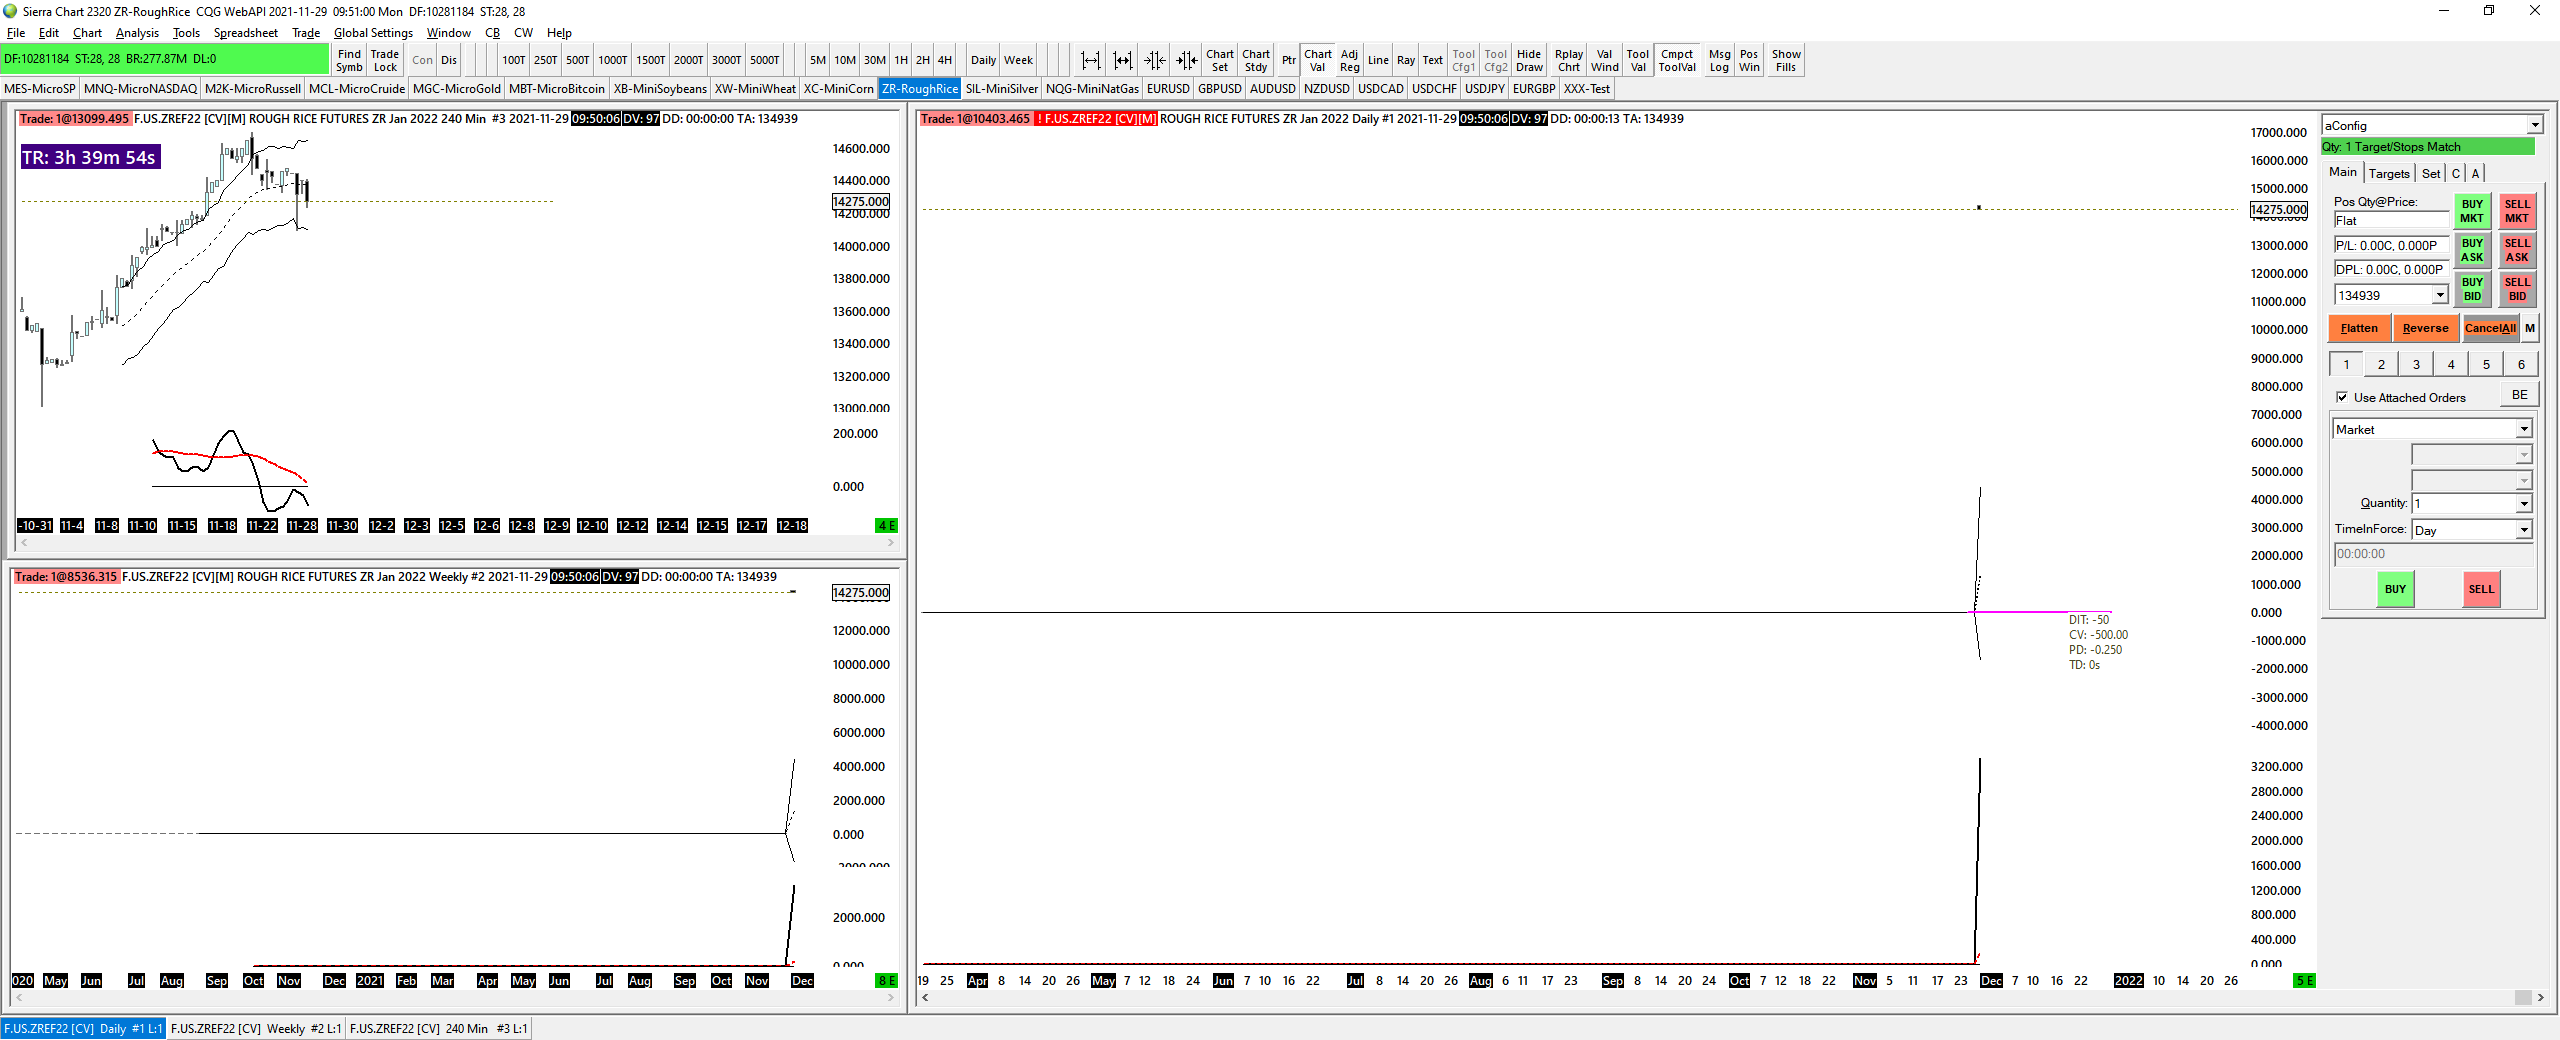This screenshot has width=2560, height=1040.
Task: Select the Ptr pointer tool
Action: 1289,61
